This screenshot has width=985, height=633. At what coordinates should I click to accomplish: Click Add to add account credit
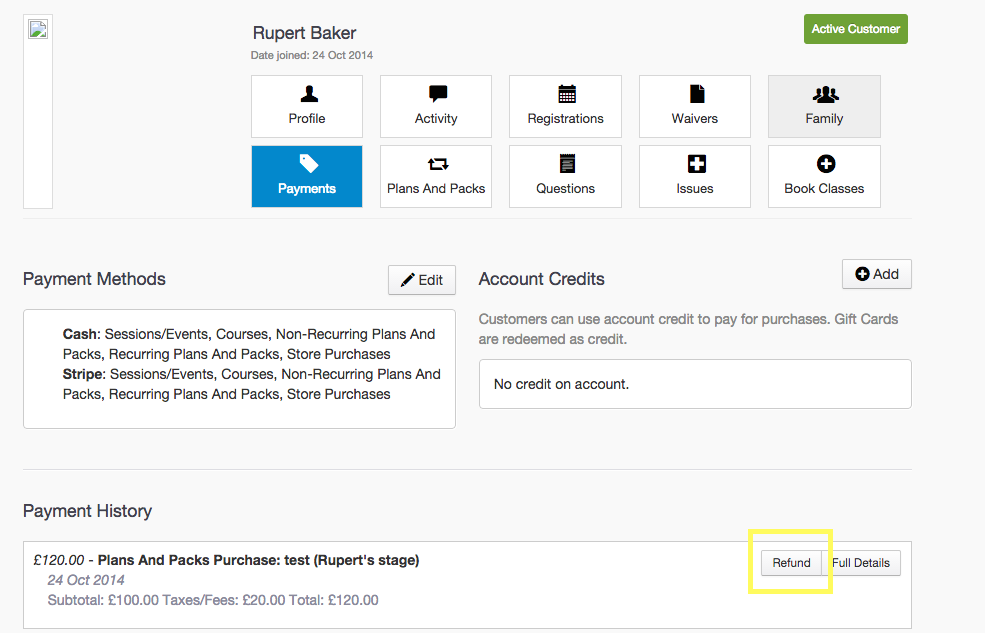pos(876,274)
